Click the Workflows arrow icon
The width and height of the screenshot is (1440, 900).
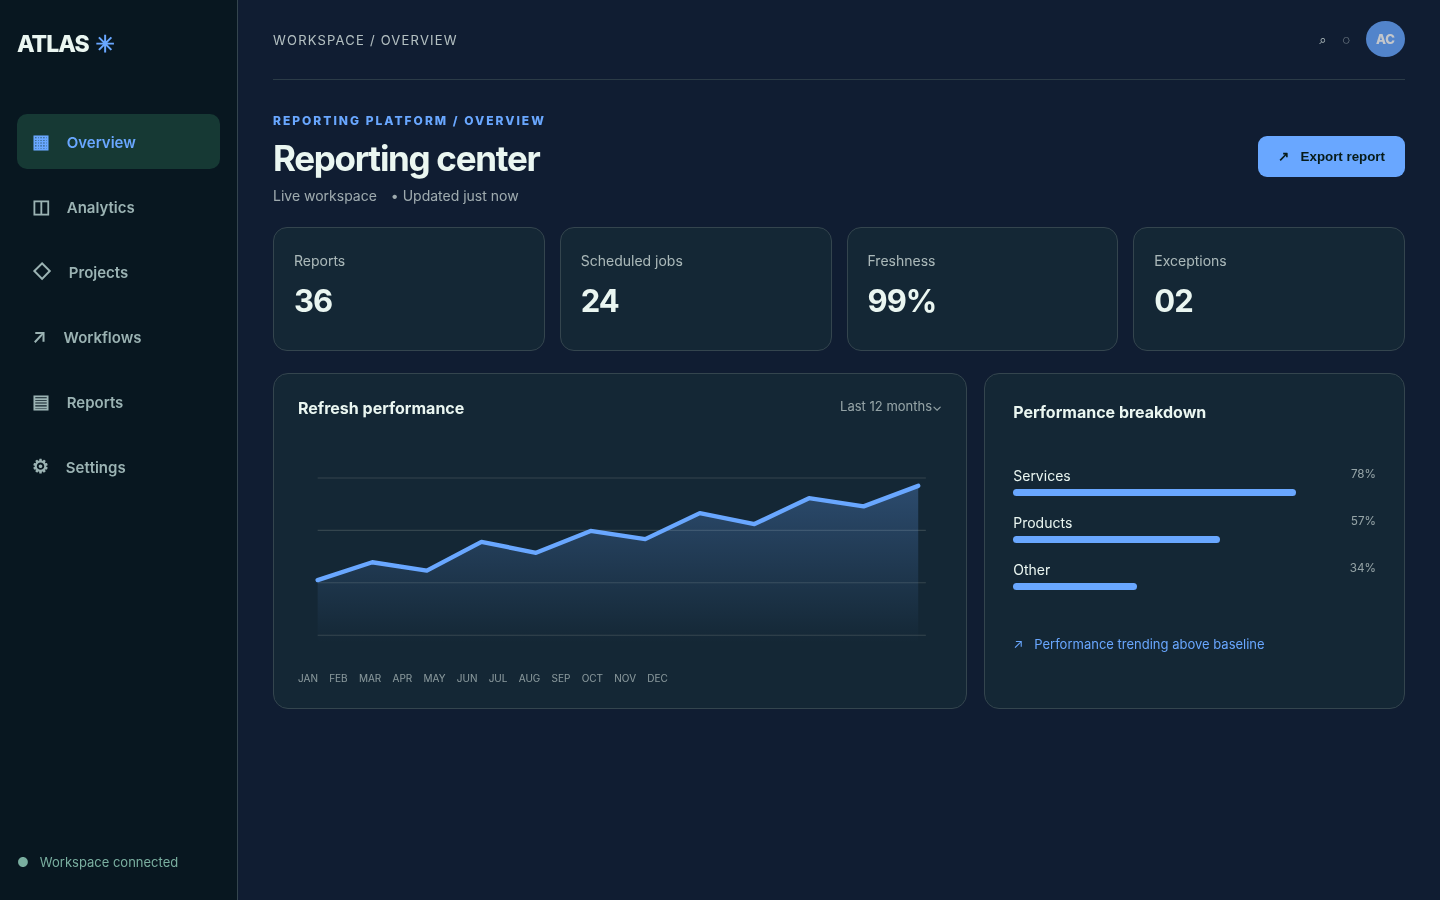click(39, 337)
